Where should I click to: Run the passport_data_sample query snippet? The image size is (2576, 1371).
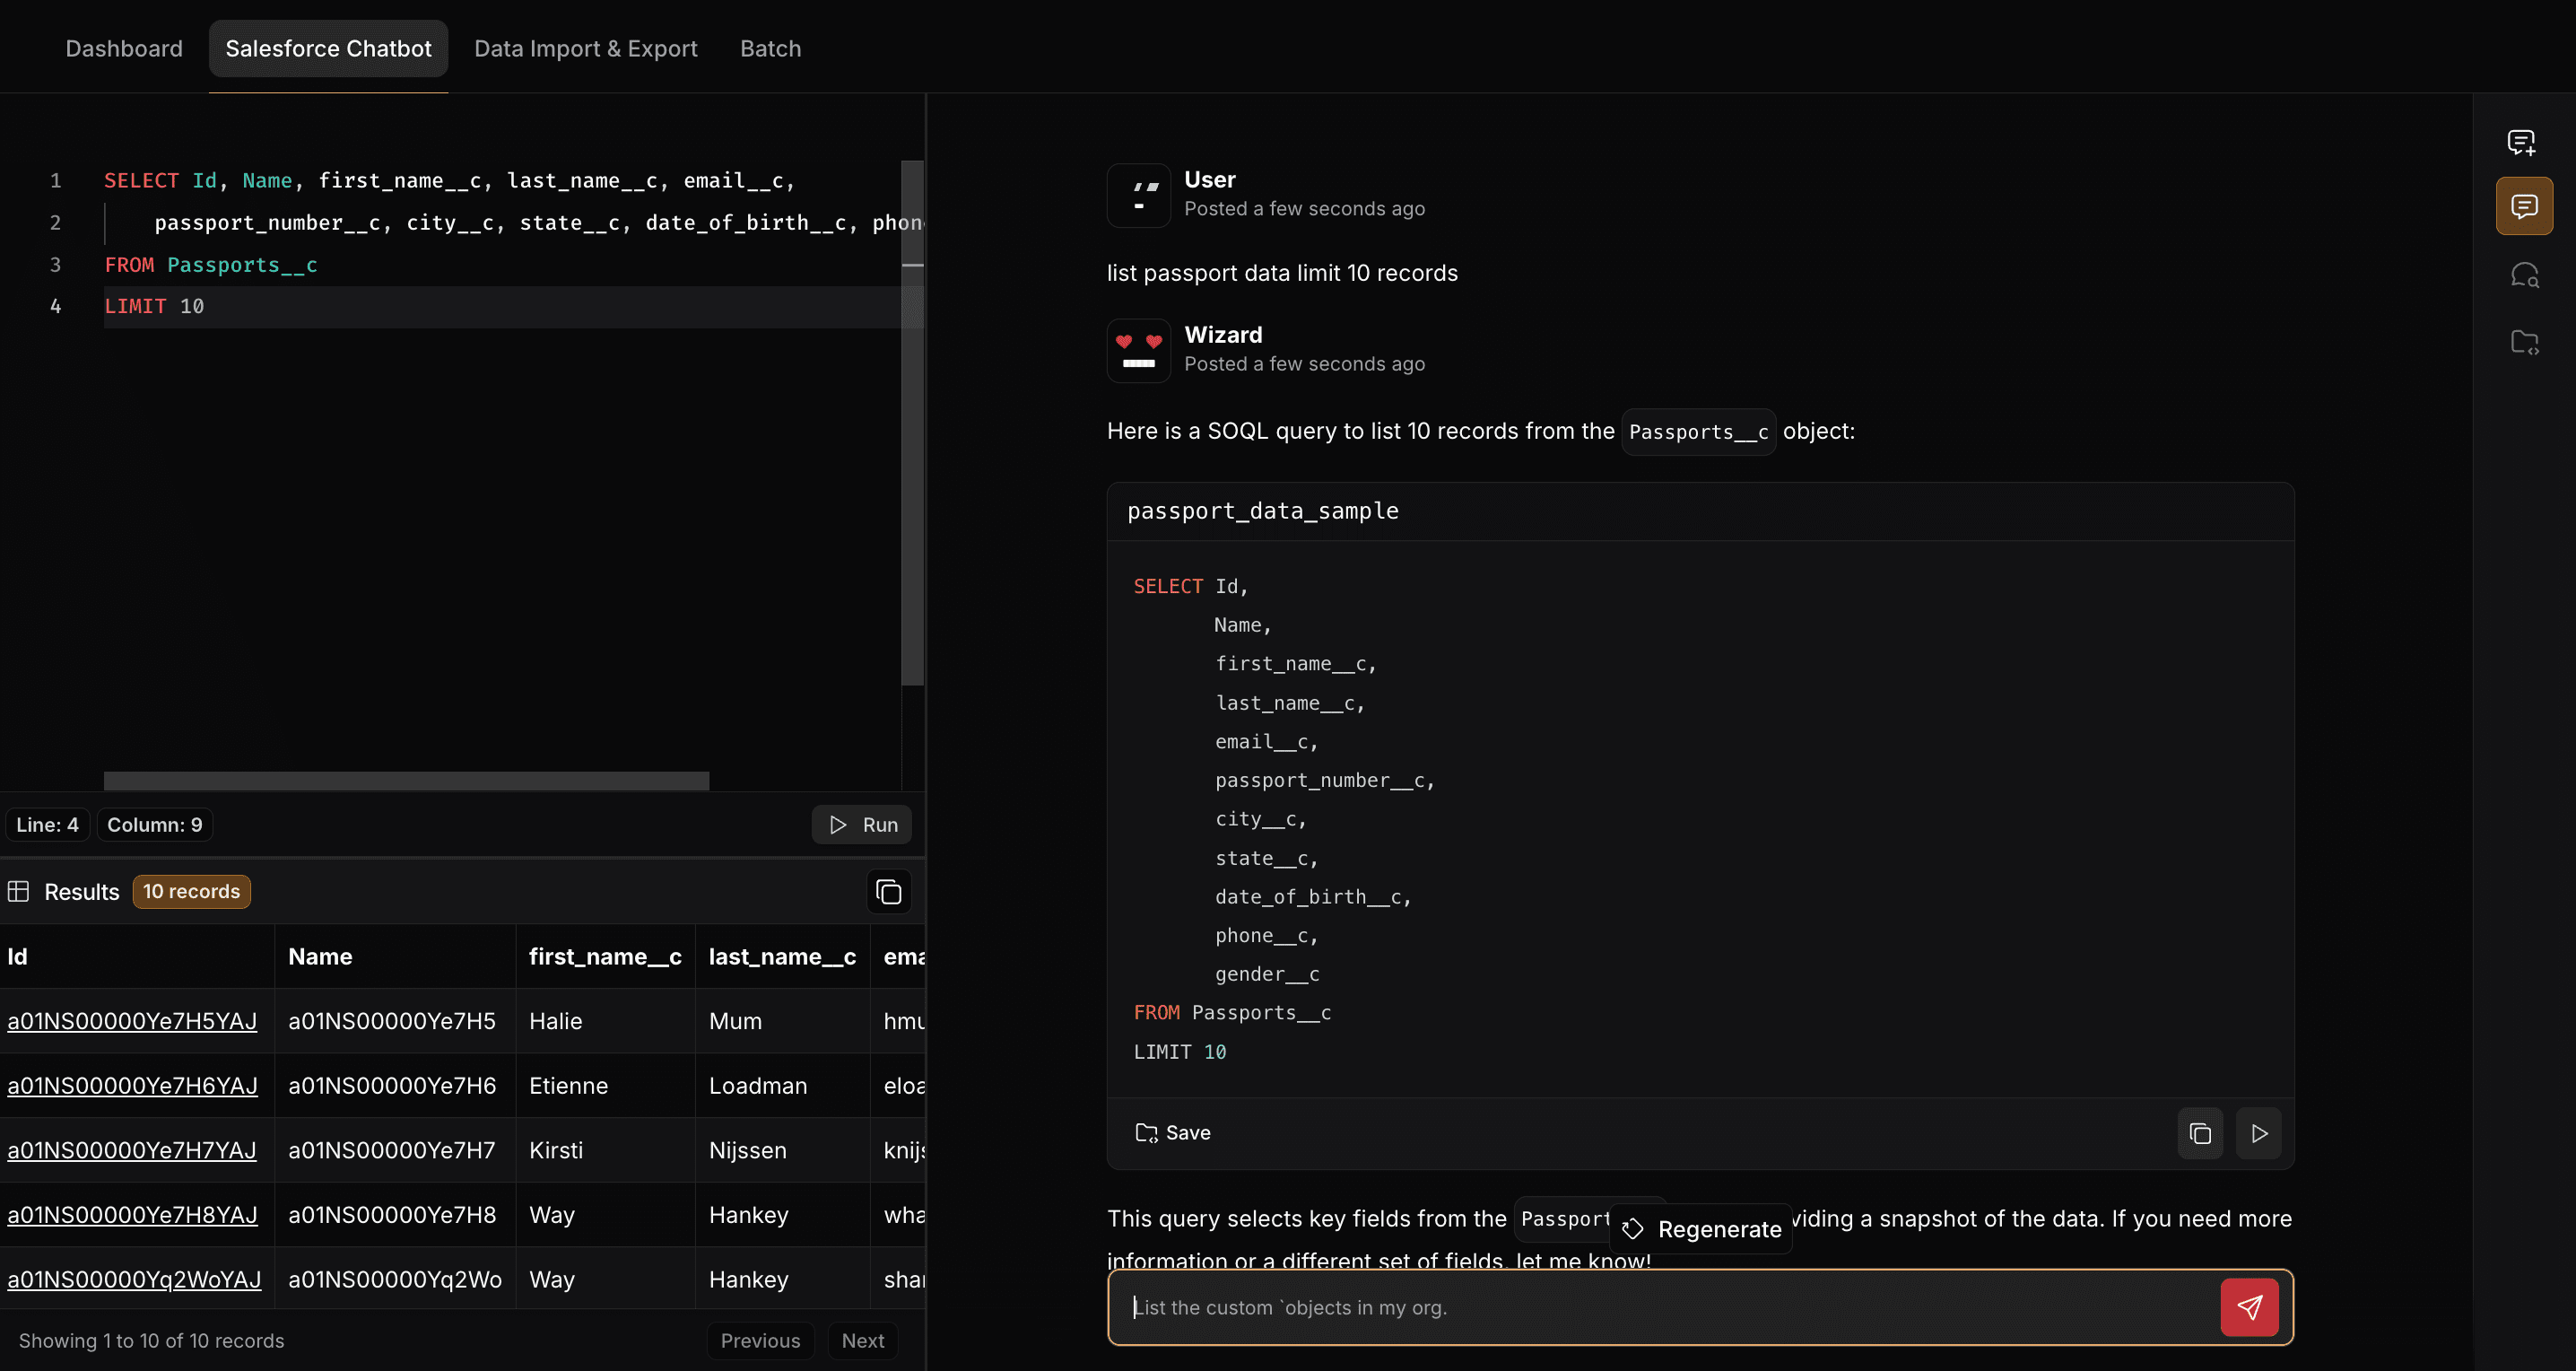pos(2258,1133)
